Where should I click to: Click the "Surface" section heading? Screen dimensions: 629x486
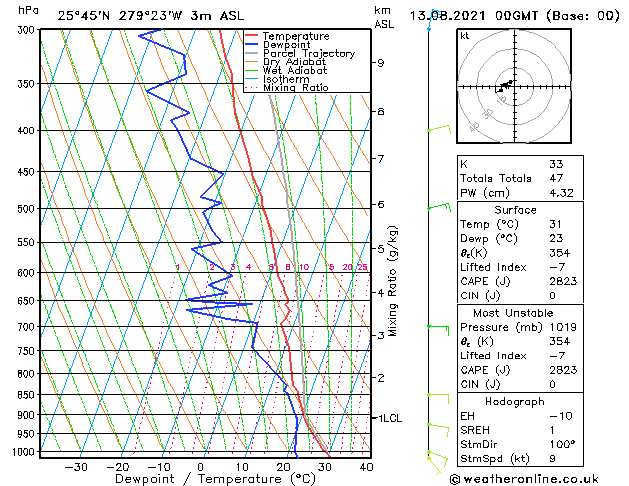[515, 210]
